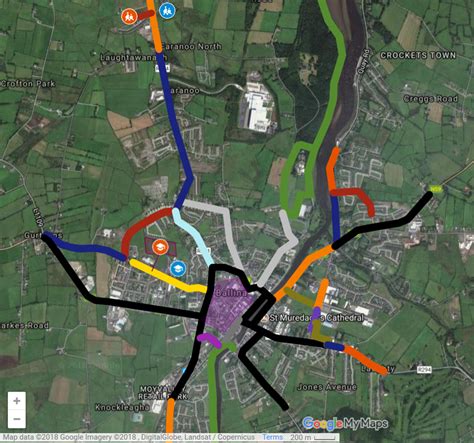Click the R294 road shield marker

423,369
